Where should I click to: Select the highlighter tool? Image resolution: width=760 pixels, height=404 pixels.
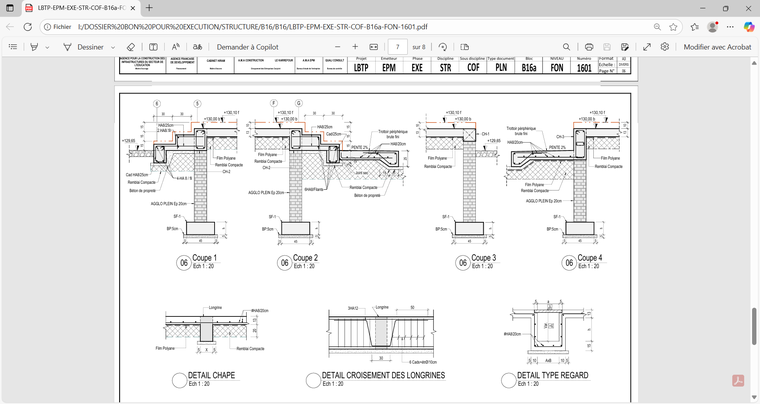pyautogui.click(x=34, y=47)
